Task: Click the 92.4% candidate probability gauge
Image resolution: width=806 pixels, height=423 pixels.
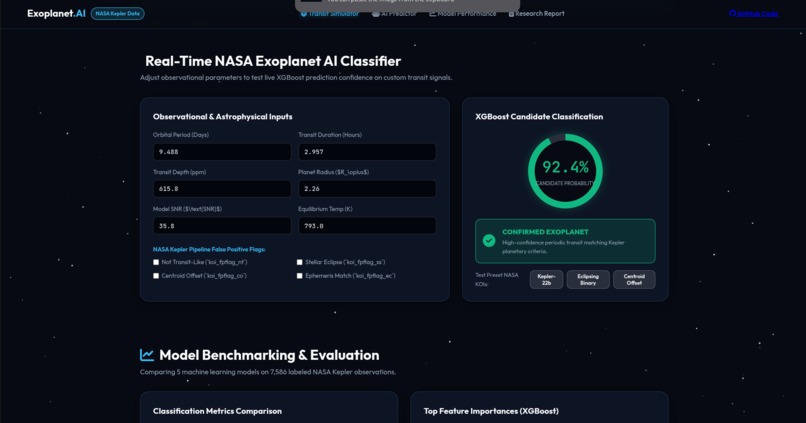Action: [x=565, y=171]
